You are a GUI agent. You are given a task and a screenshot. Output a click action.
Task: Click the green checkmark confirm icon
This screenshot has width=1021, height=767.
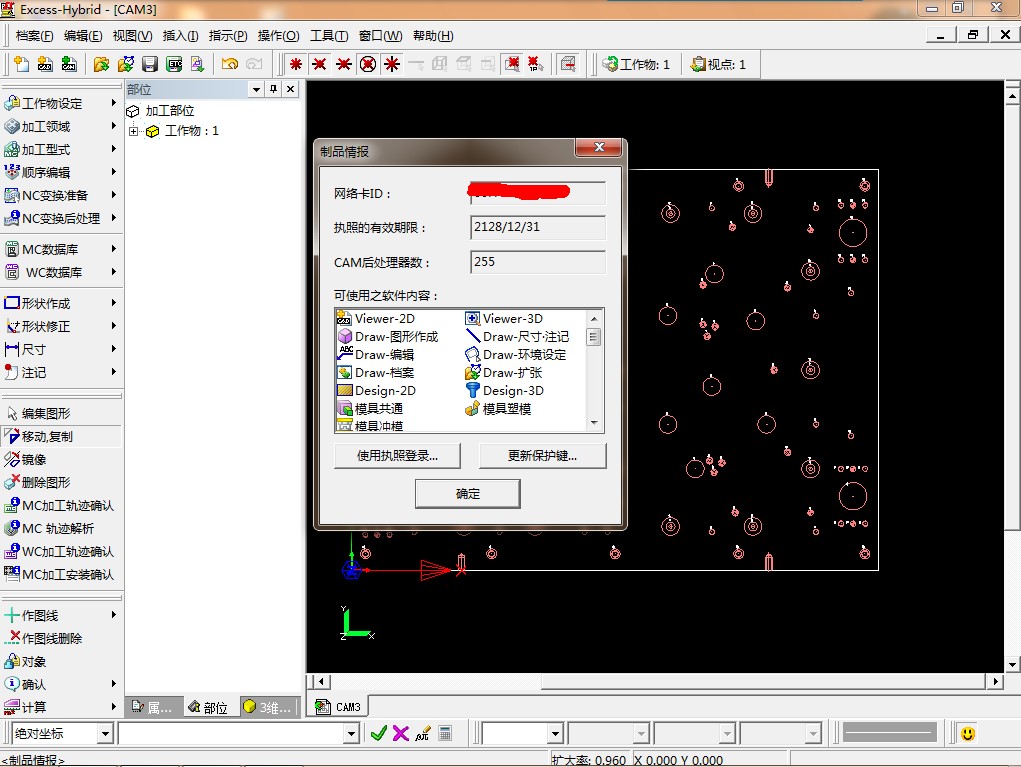tap(378, 734)
